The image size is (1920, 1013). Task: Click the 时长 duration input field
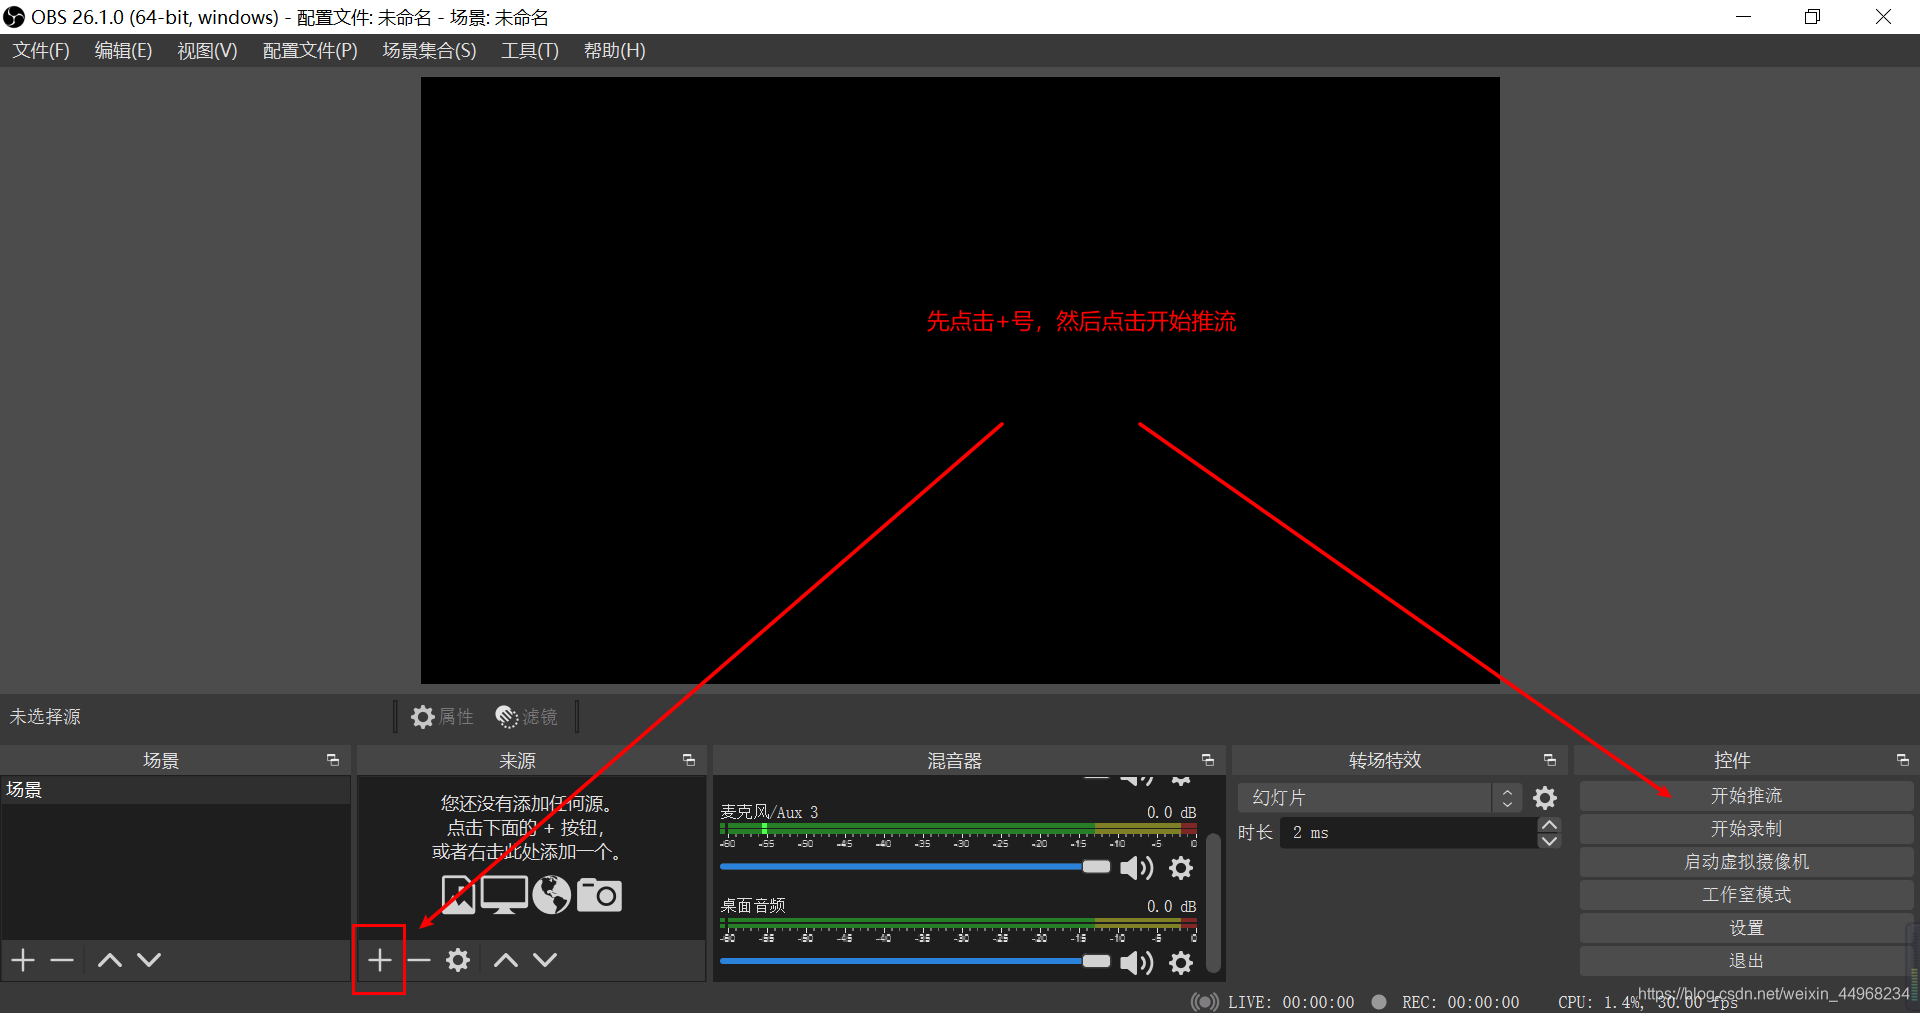click(x=1408, y=833)
